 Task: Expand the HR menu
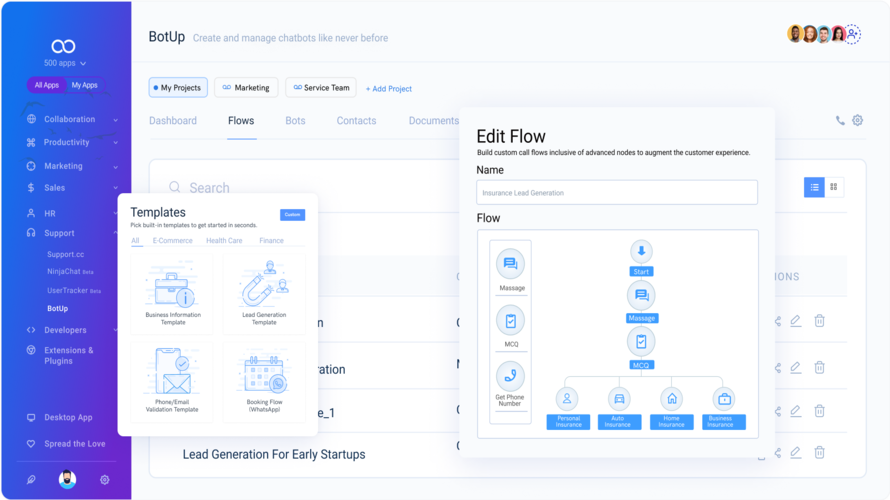(72, 213)
